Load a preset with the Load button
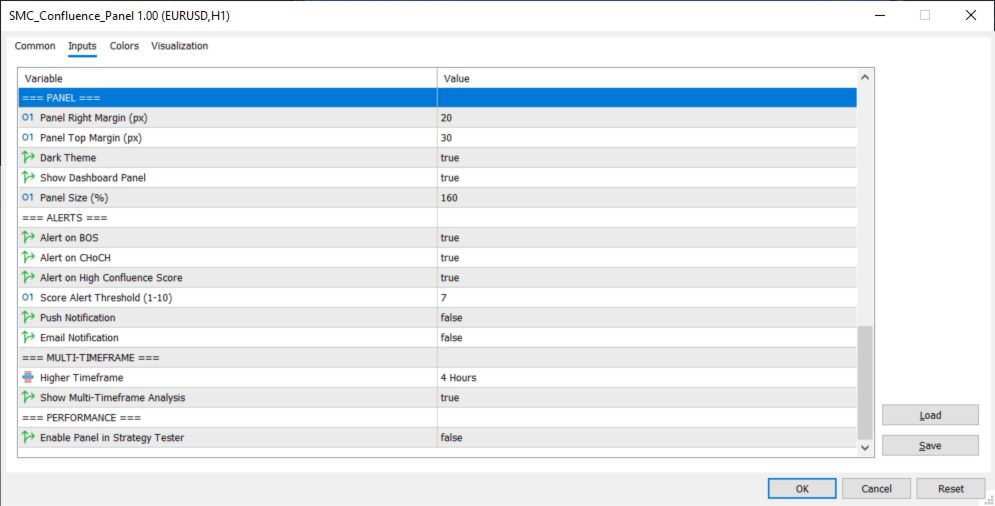Viewport: 995px width, 506px height. [930, 415]
